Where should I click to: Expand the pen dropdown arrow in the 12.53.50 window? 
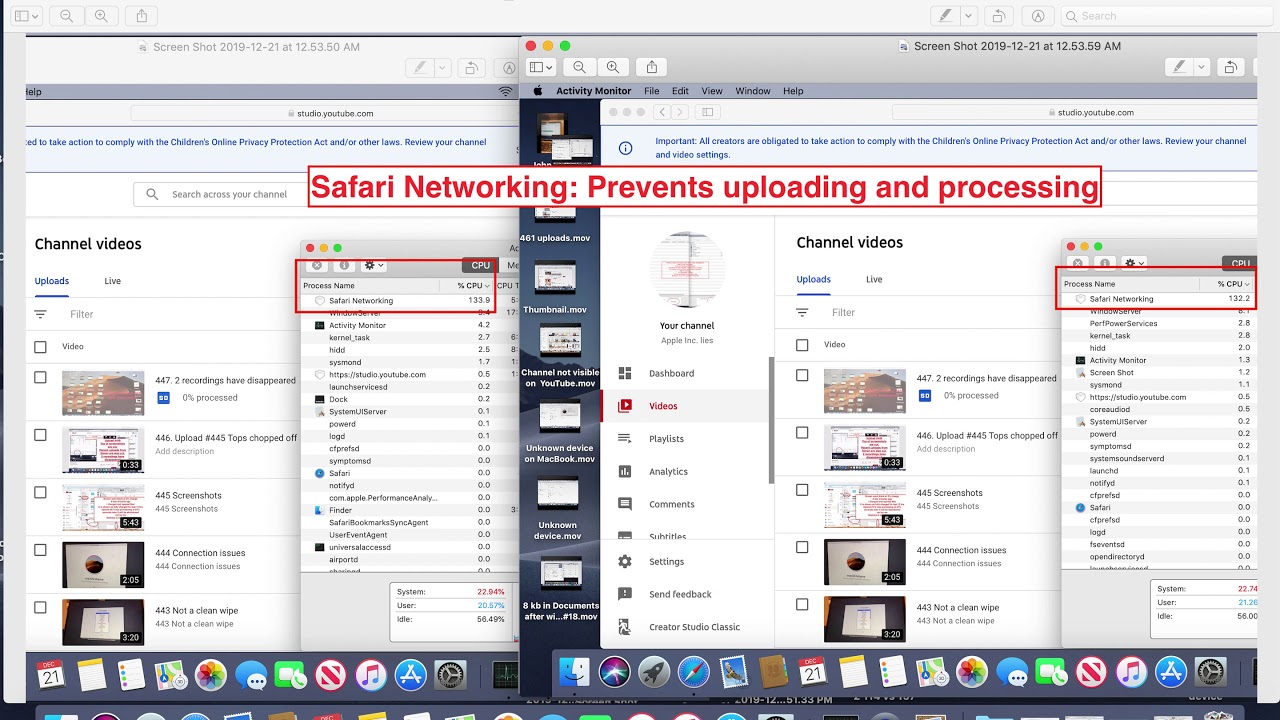(x=442, y=67)
